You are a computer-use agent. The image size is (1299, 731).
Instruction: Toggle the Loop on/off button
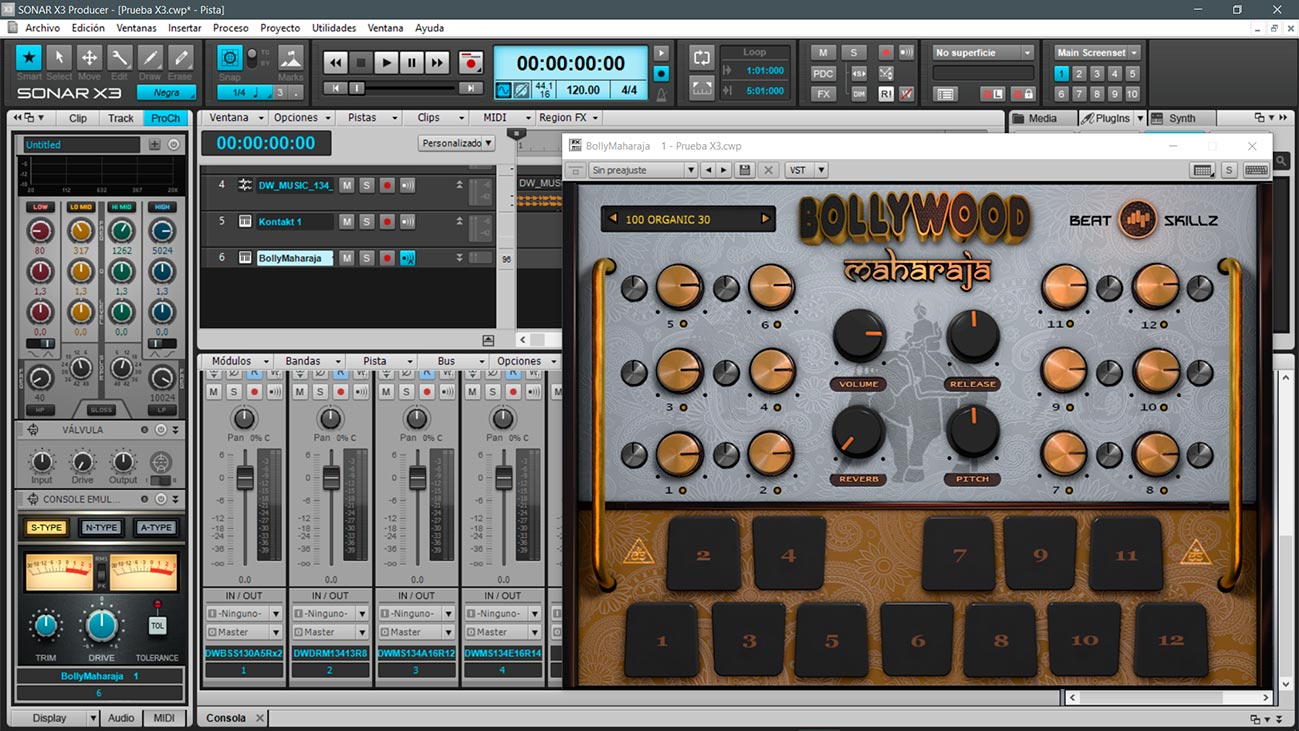point(702,58)
